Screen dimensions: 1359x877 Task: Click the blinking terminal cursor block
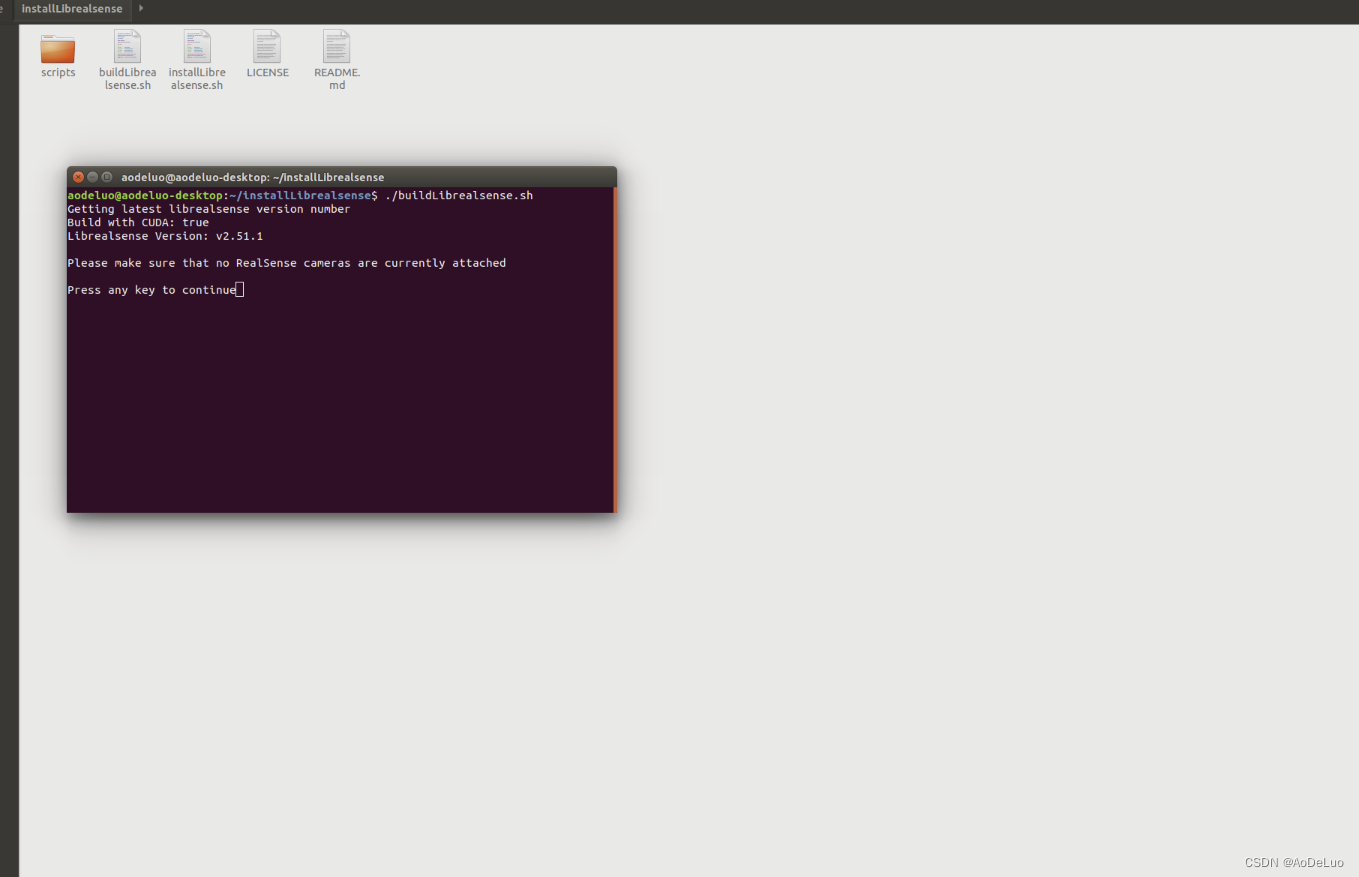(239, 289)
